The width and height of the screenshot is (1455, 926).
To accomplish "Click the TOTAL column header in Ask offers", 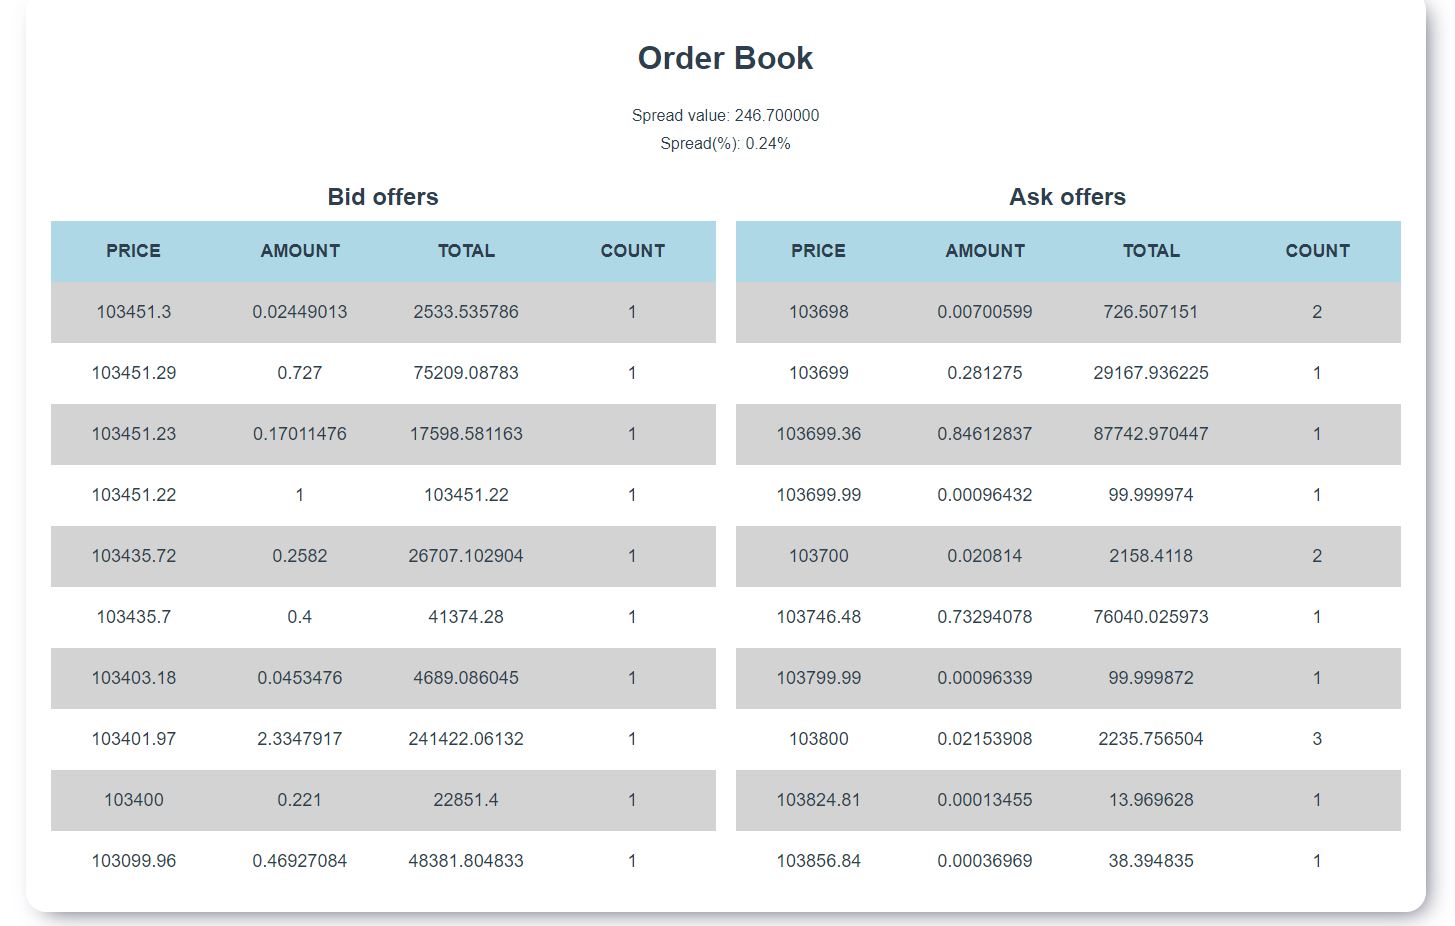I will pos(1151,251).
